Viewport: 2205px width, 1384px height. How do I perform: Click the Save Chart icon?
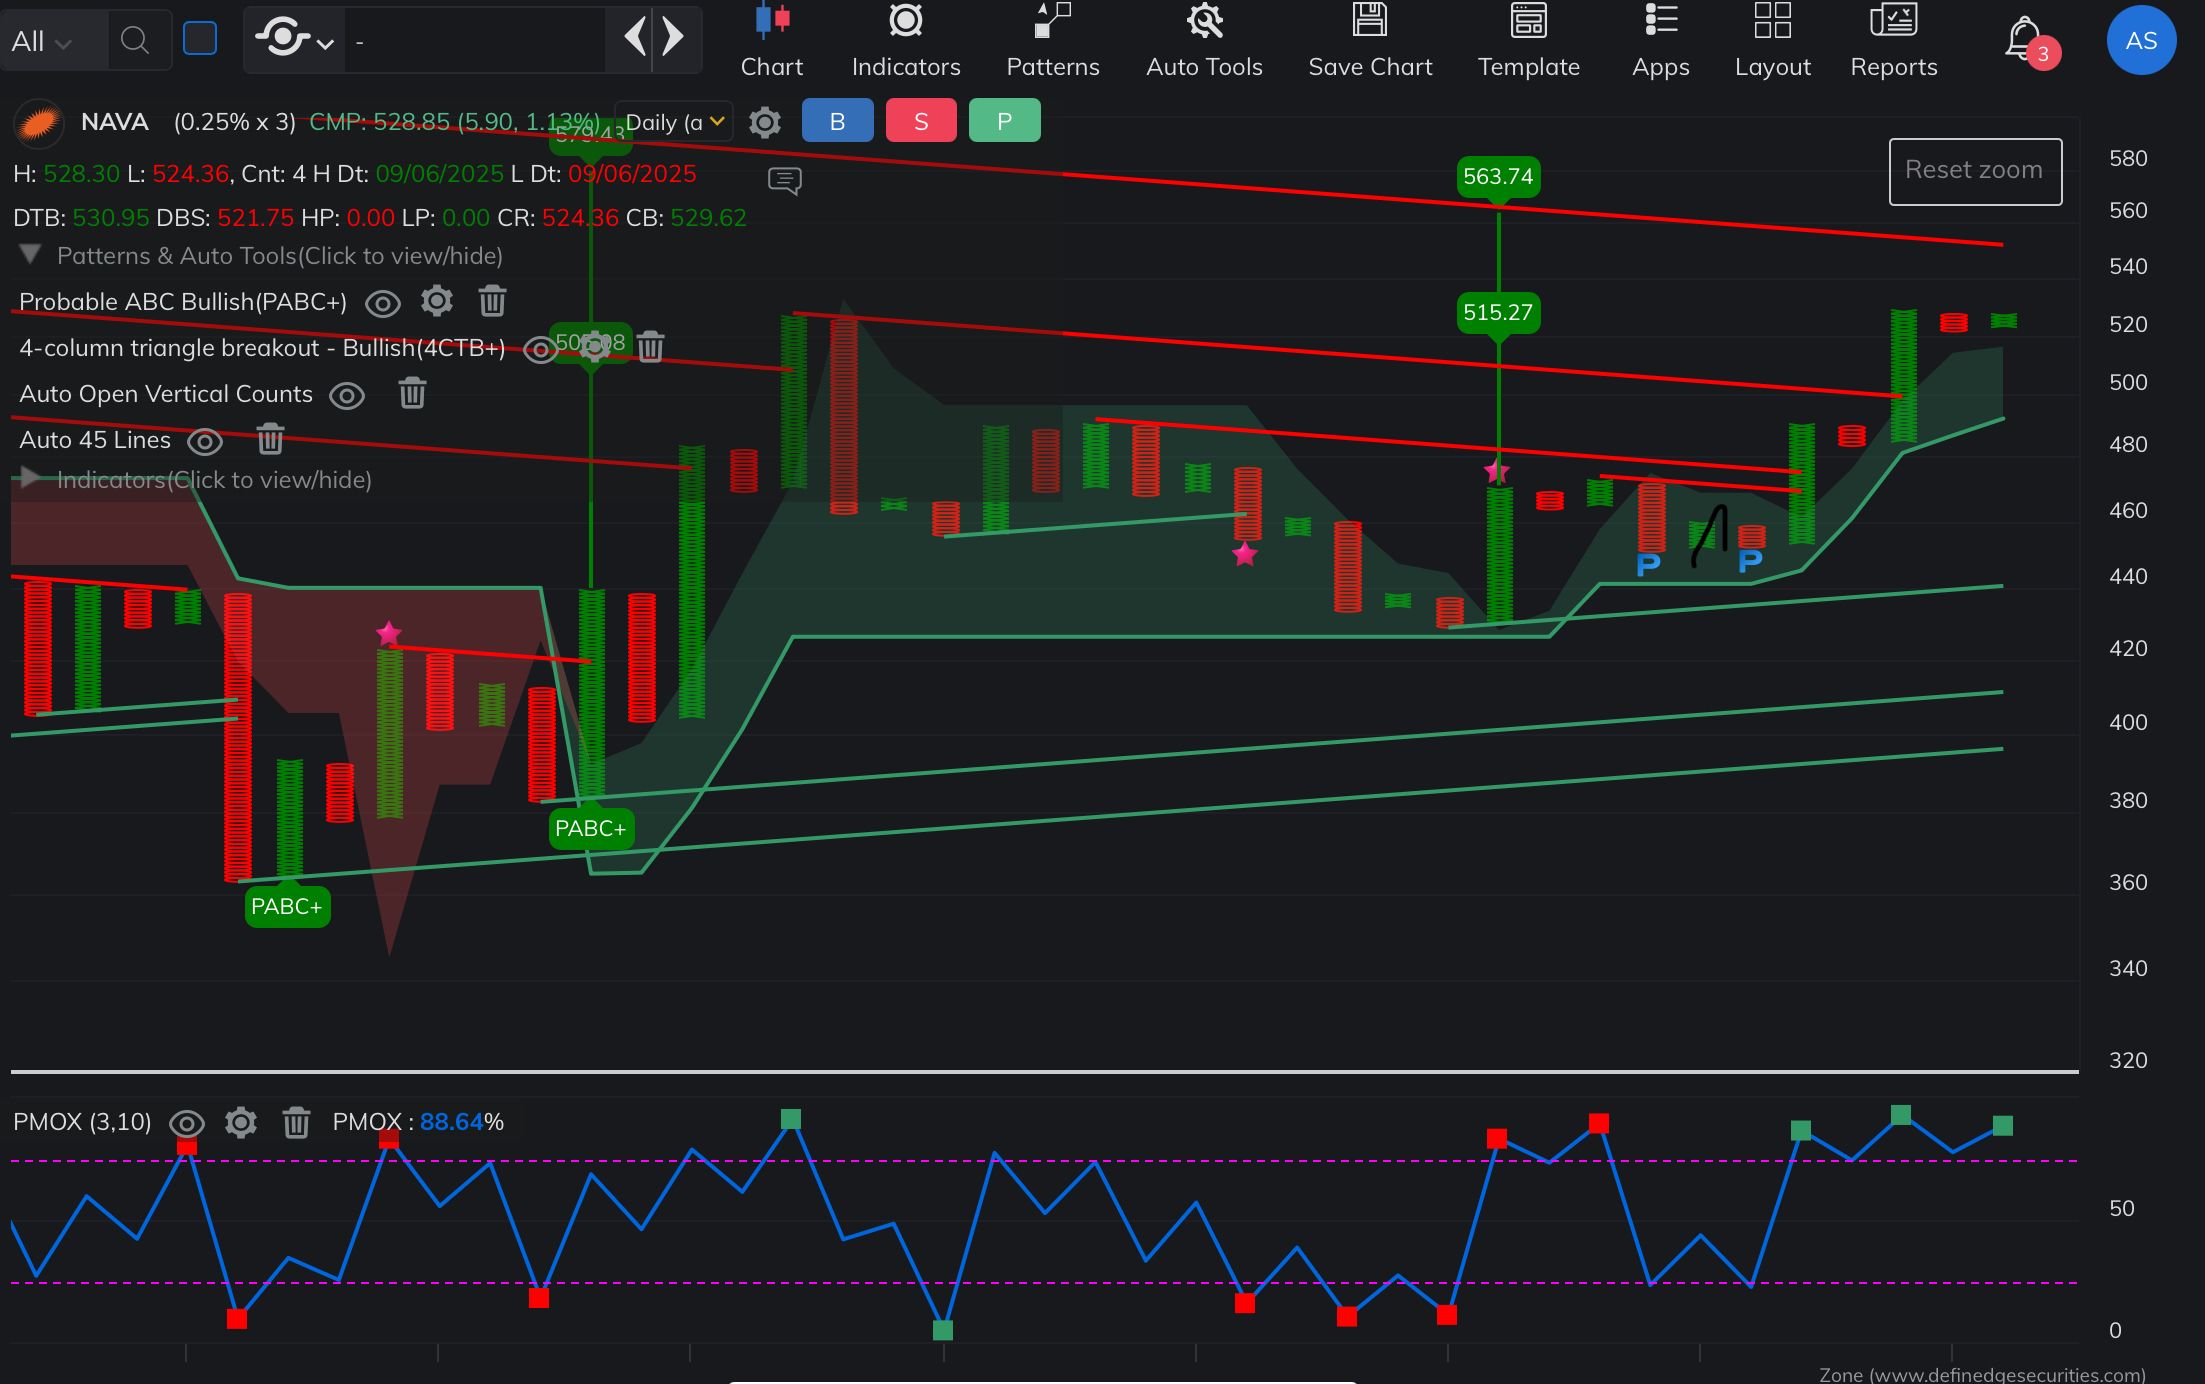(1369, 20)
